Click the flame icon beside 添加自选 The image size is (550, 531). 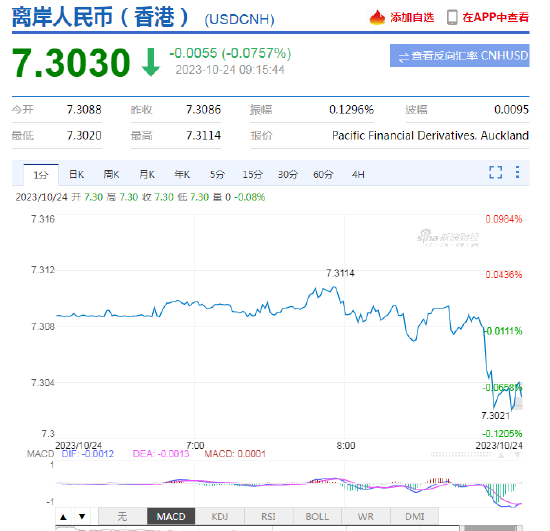point(377,17)
